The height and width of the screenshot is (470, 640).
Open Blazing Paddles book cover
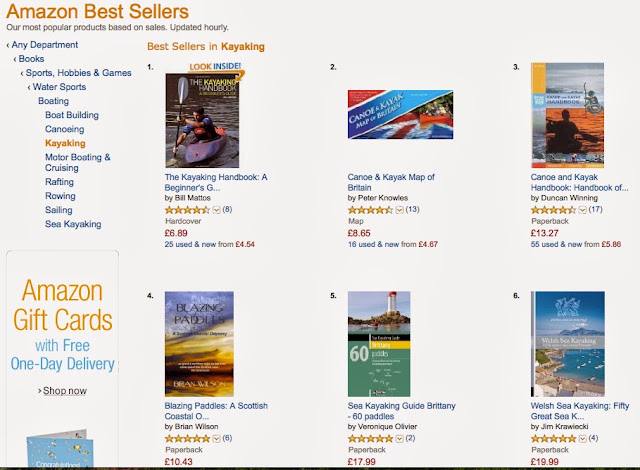tap(199, 344)
